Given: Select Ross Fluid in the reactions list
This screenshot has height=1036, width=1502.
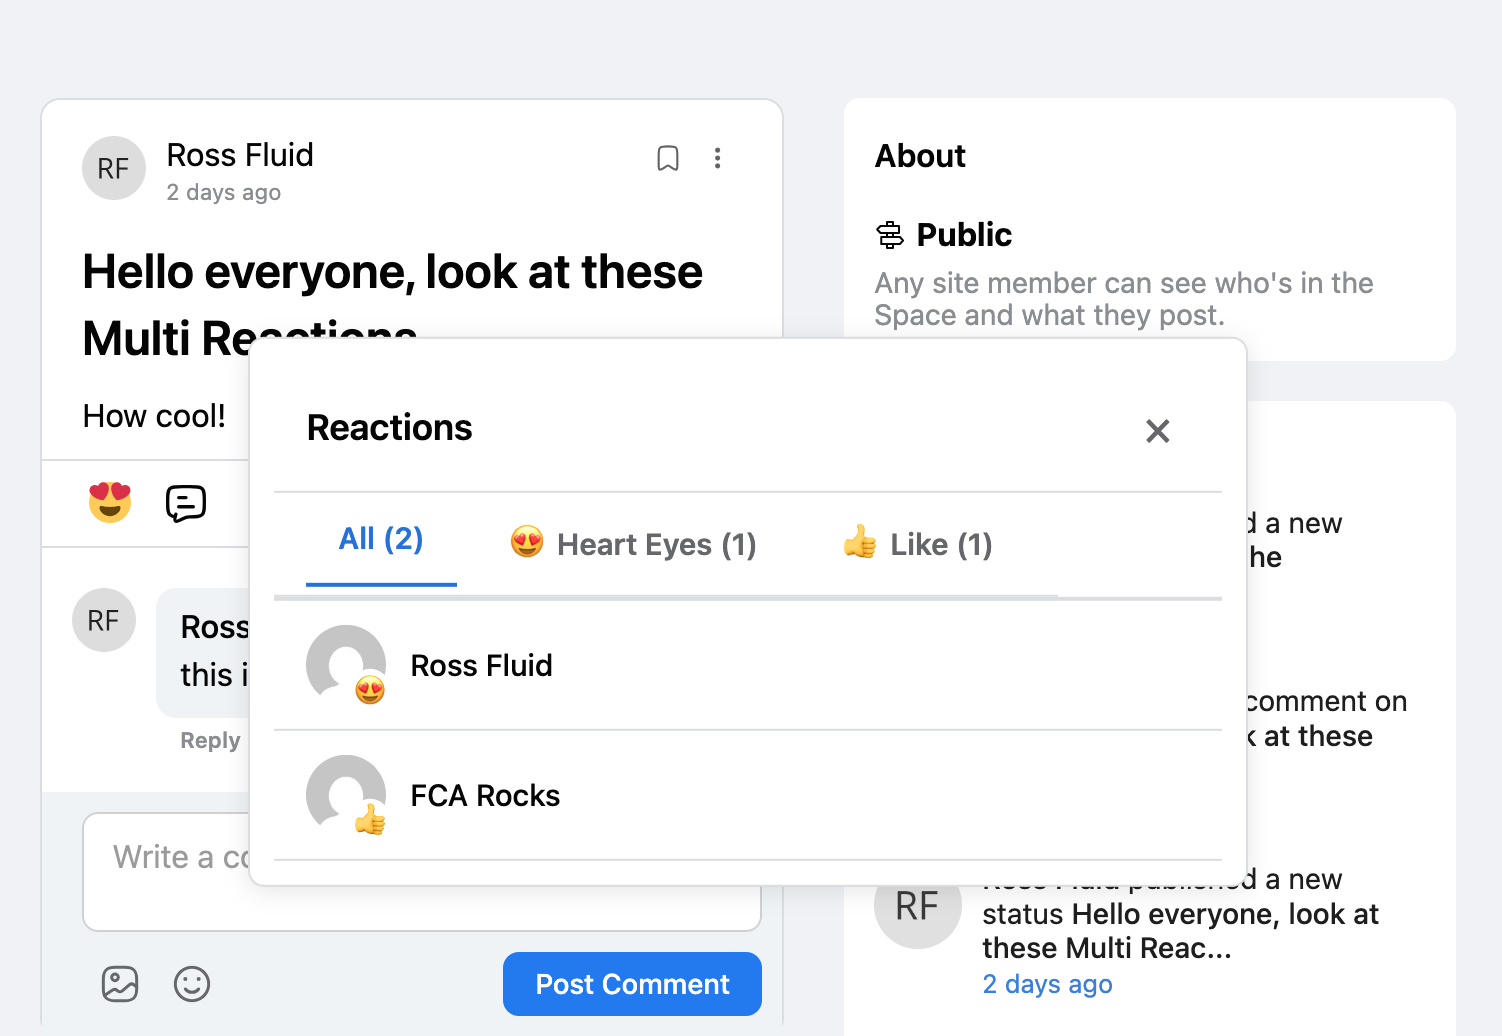Looking at the screenshot, I should point(481,665).
